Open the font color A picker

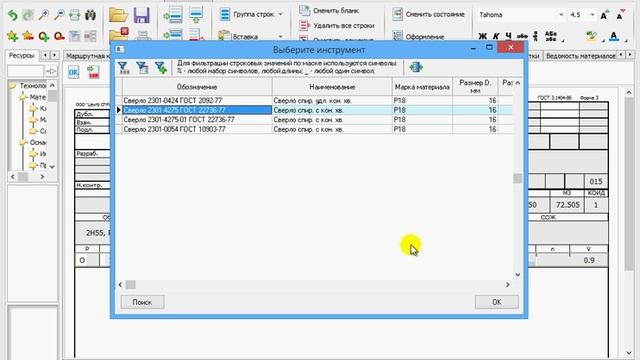point(614,36)
